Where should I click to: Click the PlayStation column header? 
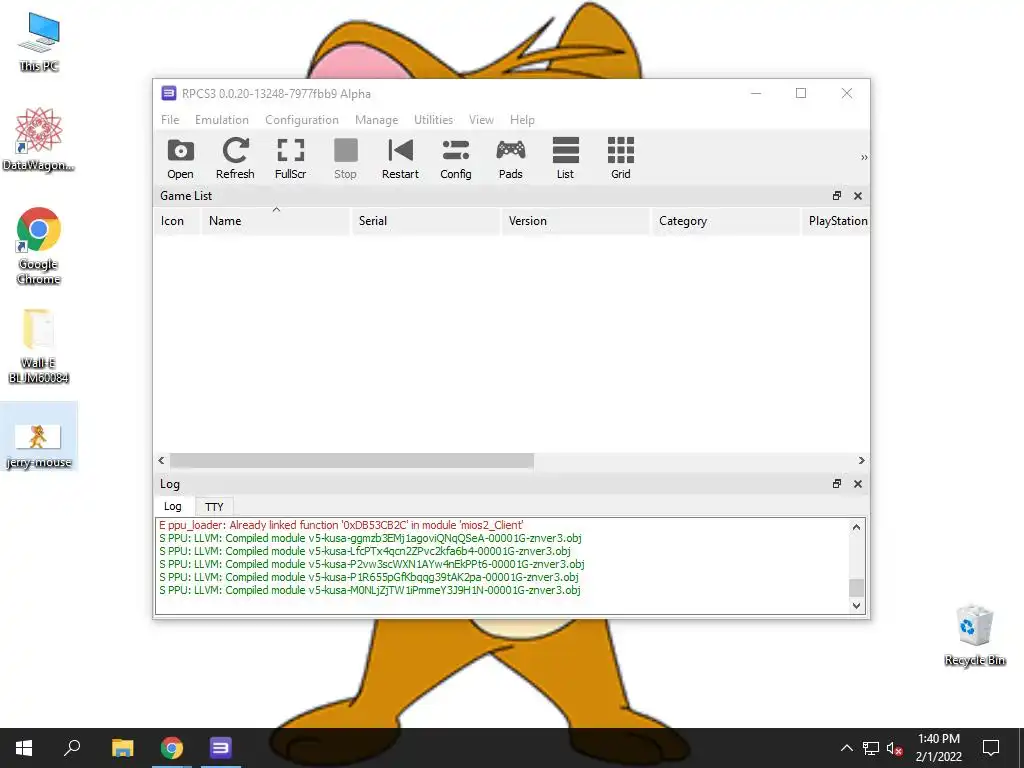(x=835, y=221)
